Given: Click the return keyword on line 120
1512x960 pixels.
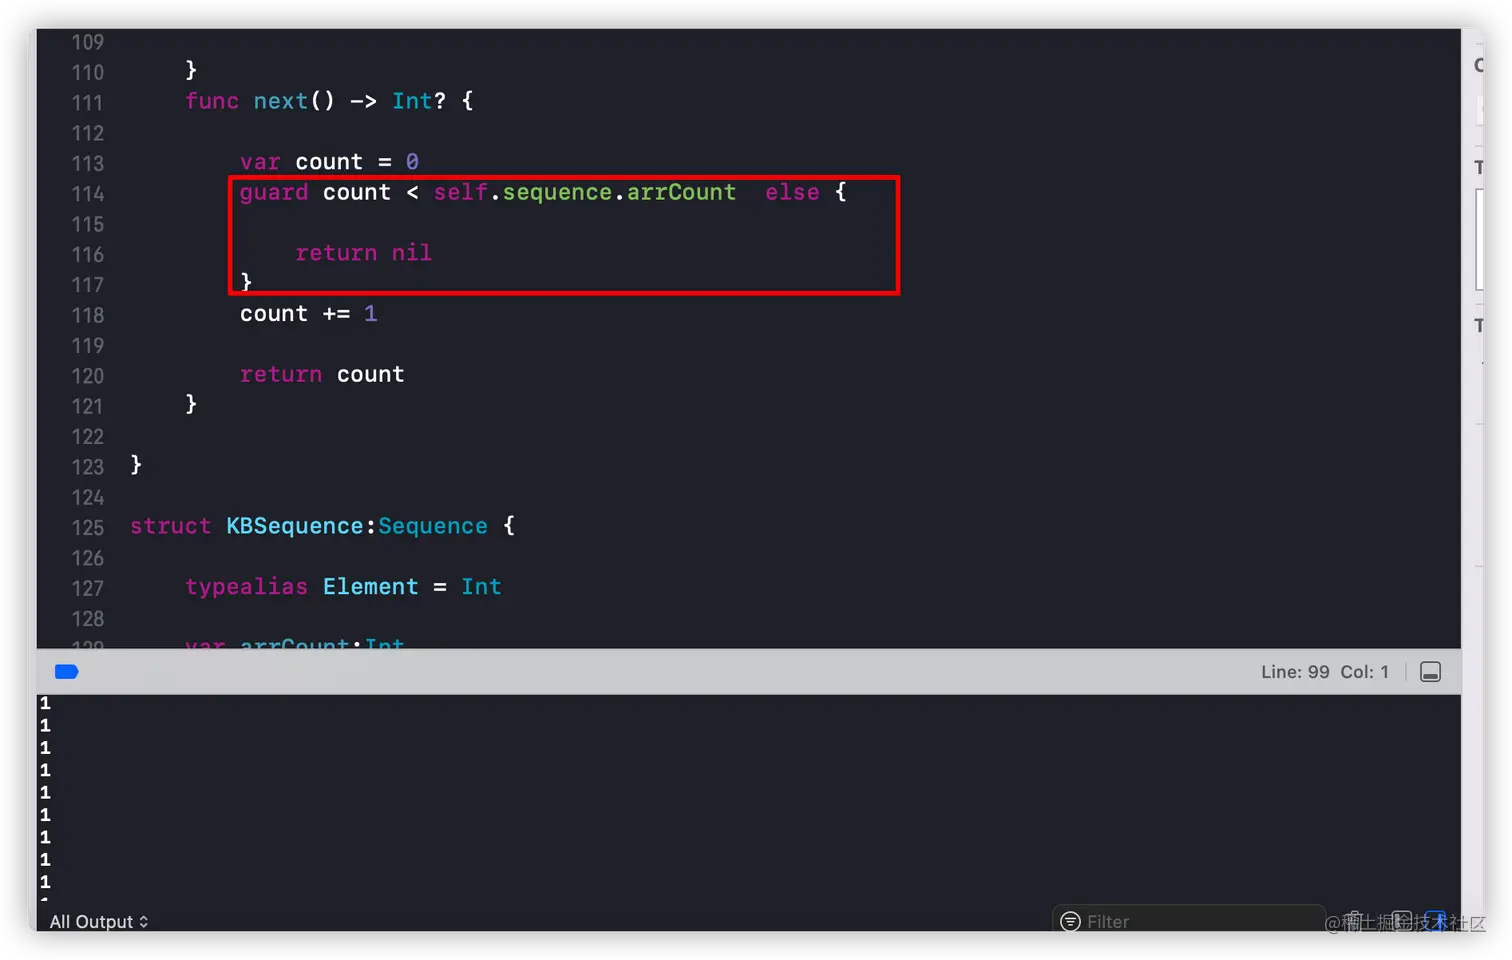Looking at the screenshot, I should pos(281,374).
